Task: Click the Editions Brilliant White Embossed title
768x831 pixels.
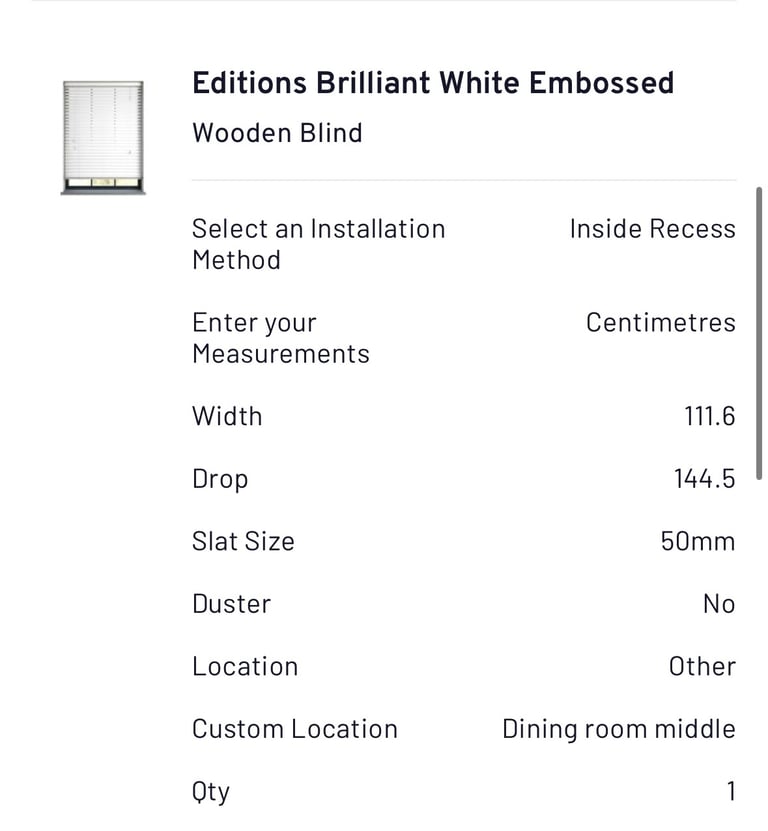Action: 433,83
